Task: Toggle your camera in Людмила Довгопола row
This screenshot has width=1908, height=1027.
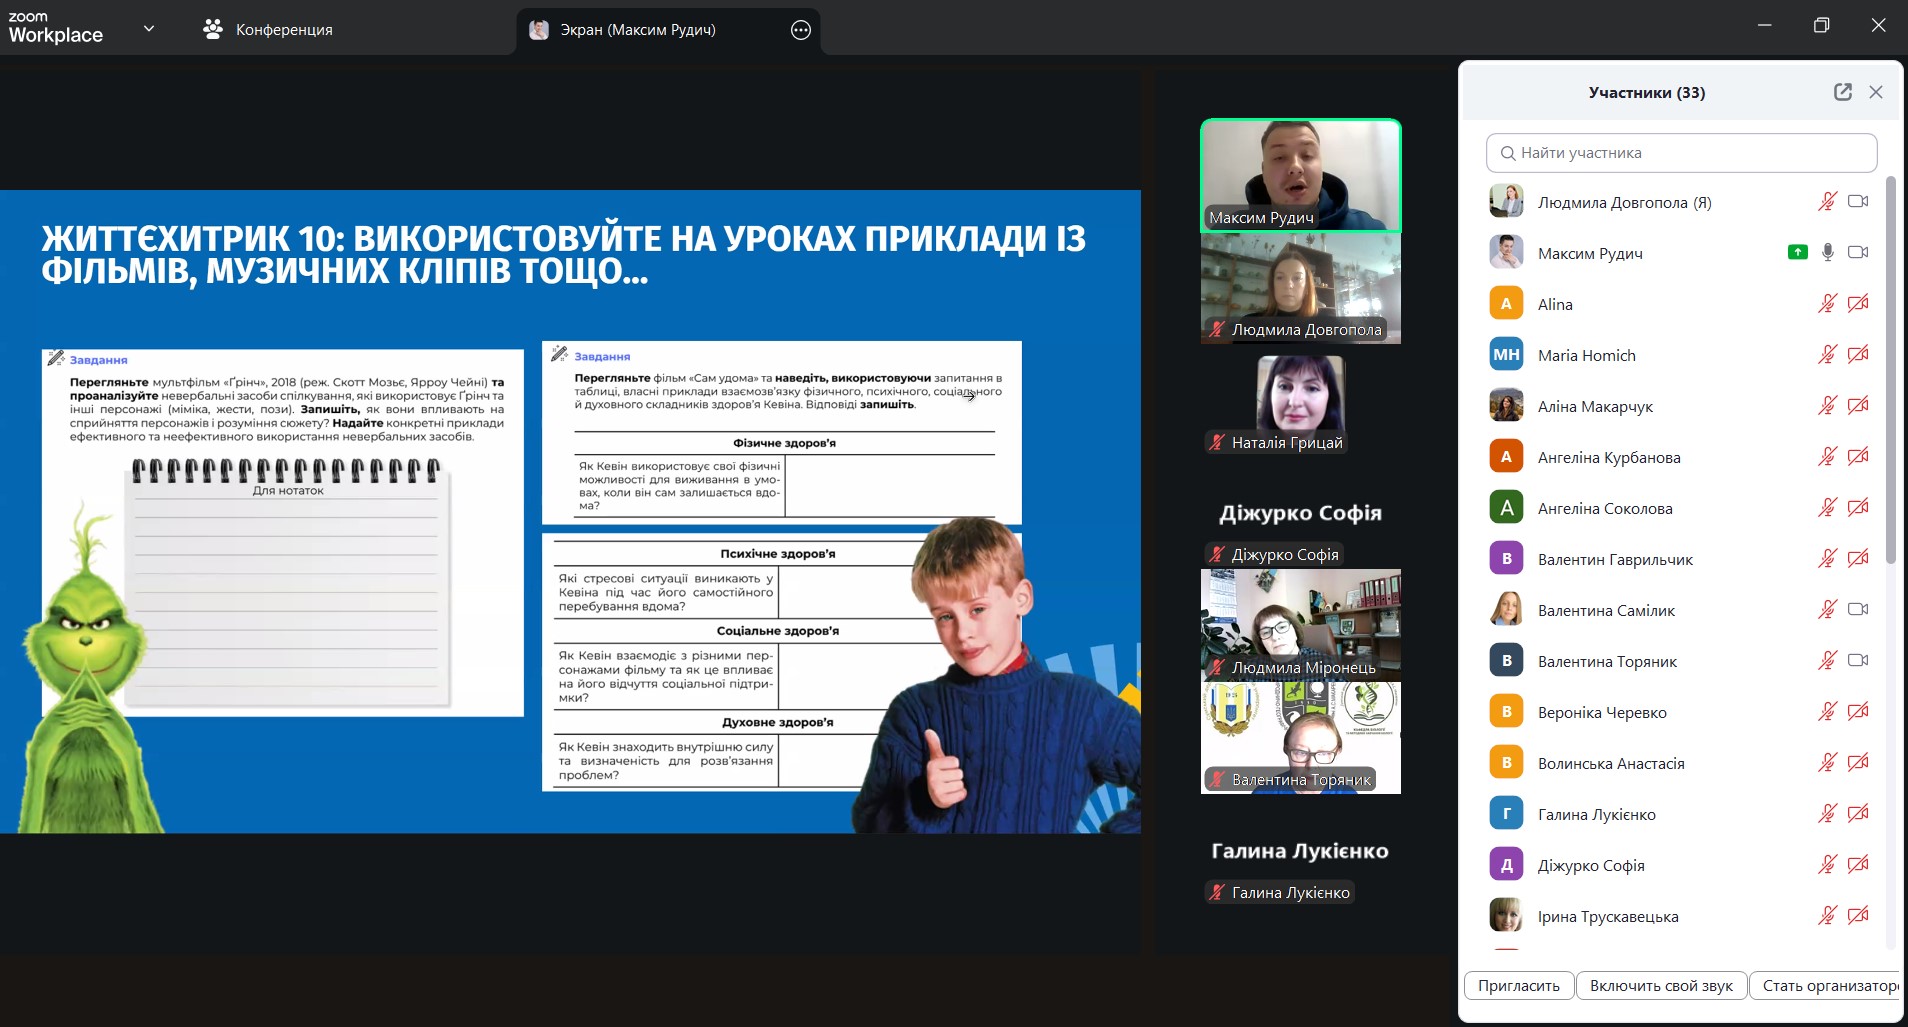Action: click(1857, 202)
